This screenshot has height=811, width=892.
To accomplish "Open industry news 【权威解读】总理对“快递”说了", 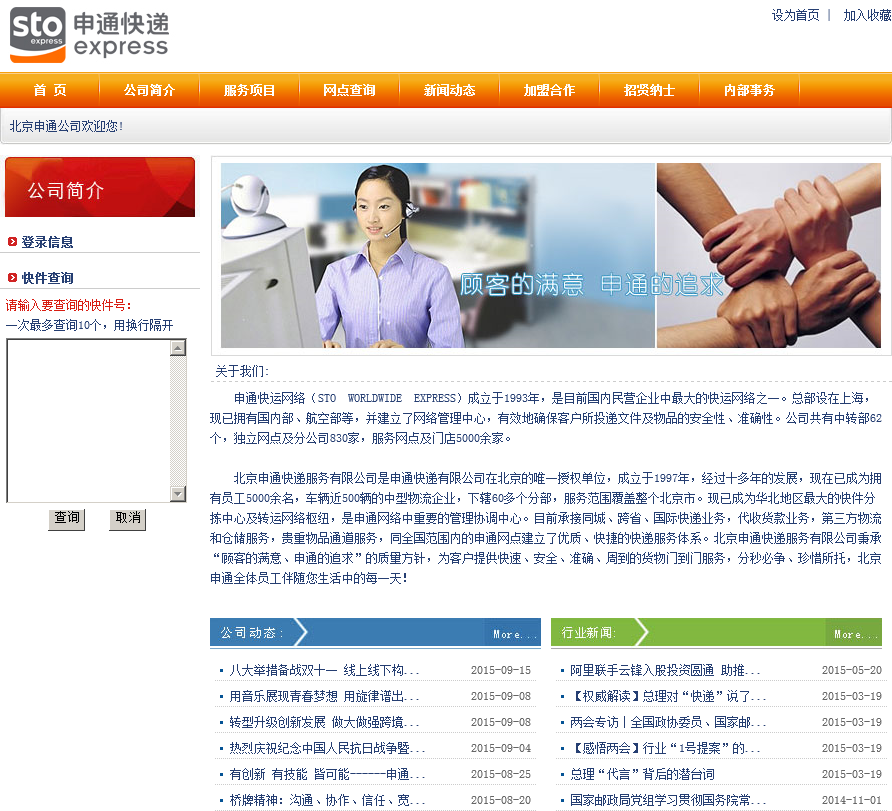I will pyautogui.click(x=668, y=696).
